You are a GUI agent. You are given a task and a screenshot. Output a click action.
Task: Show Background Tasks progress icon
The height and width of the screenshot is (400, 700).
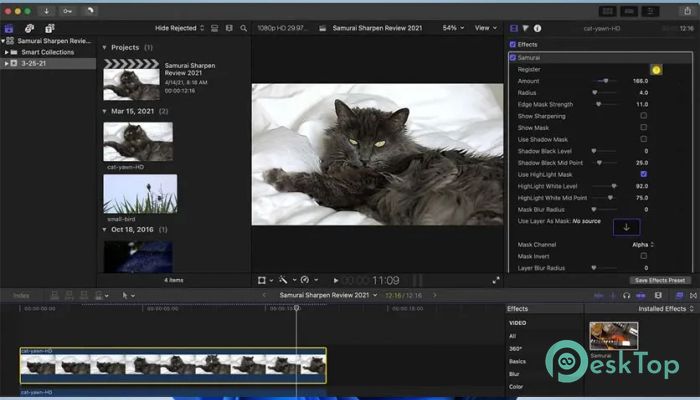pos(89,11)
